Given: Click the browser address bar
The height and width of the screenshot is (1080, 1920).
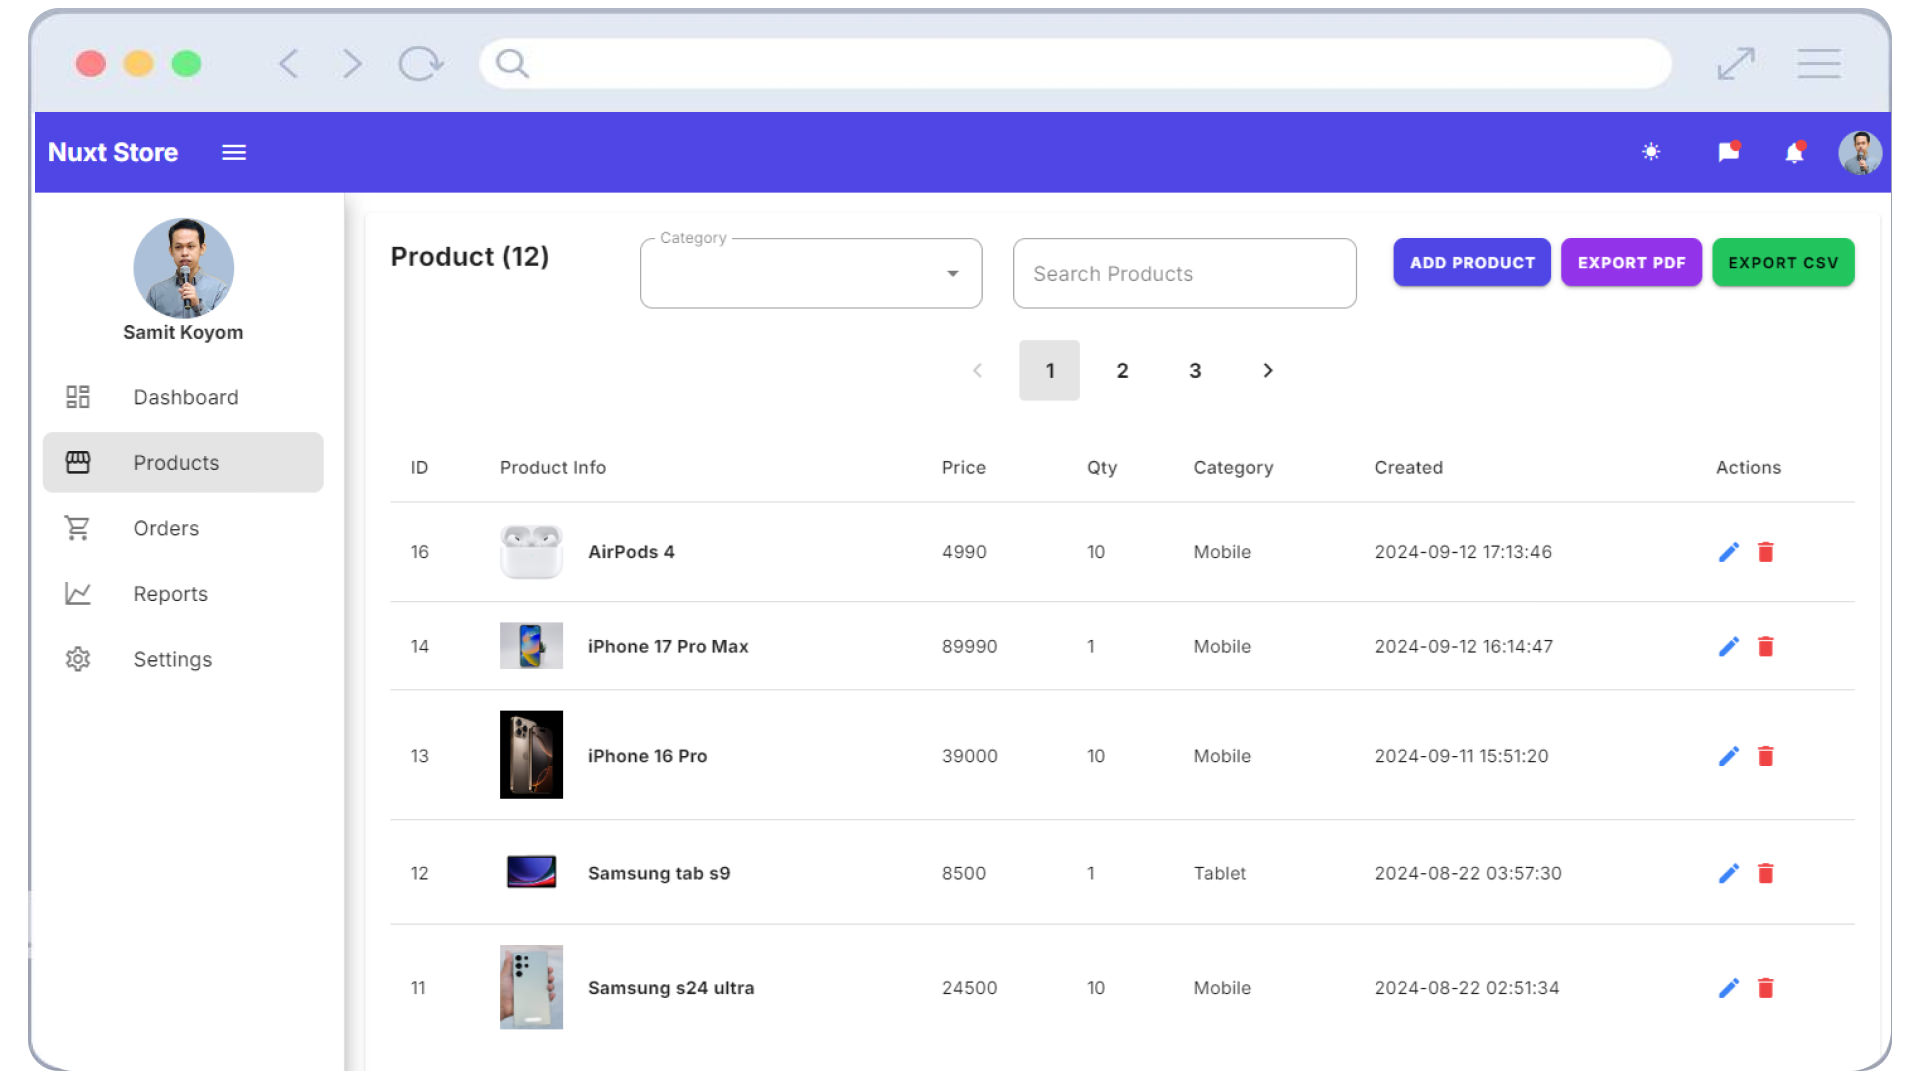Looking at the screenshot, I should (x=1075, y=64).
